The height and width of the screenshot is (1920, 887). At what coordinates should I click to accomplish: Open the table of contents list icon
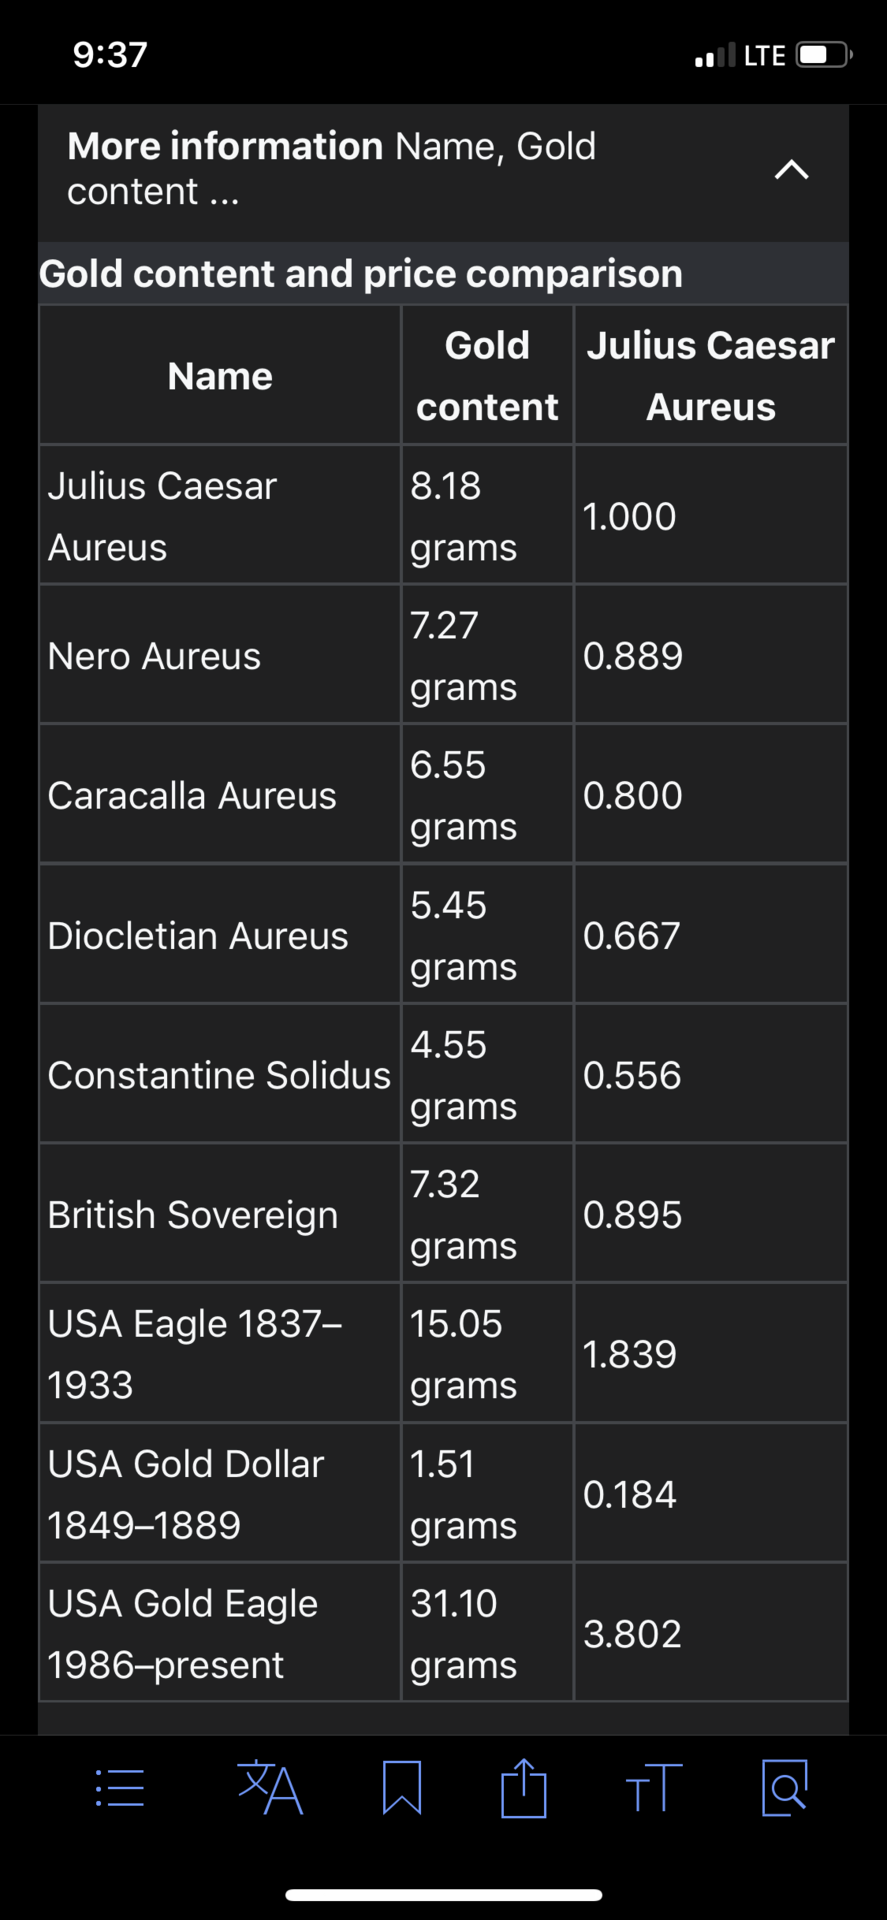120,1788
